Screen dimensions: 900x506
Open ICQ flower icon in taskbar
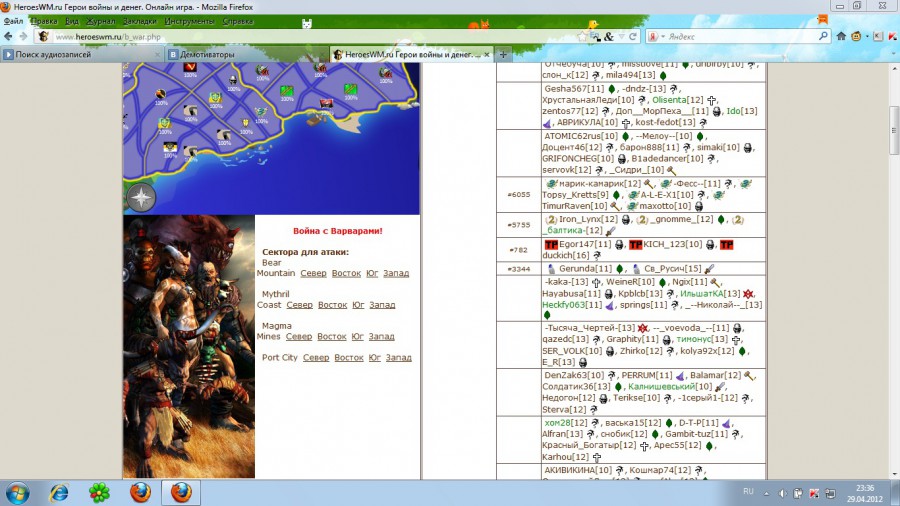tap(99, 492)
